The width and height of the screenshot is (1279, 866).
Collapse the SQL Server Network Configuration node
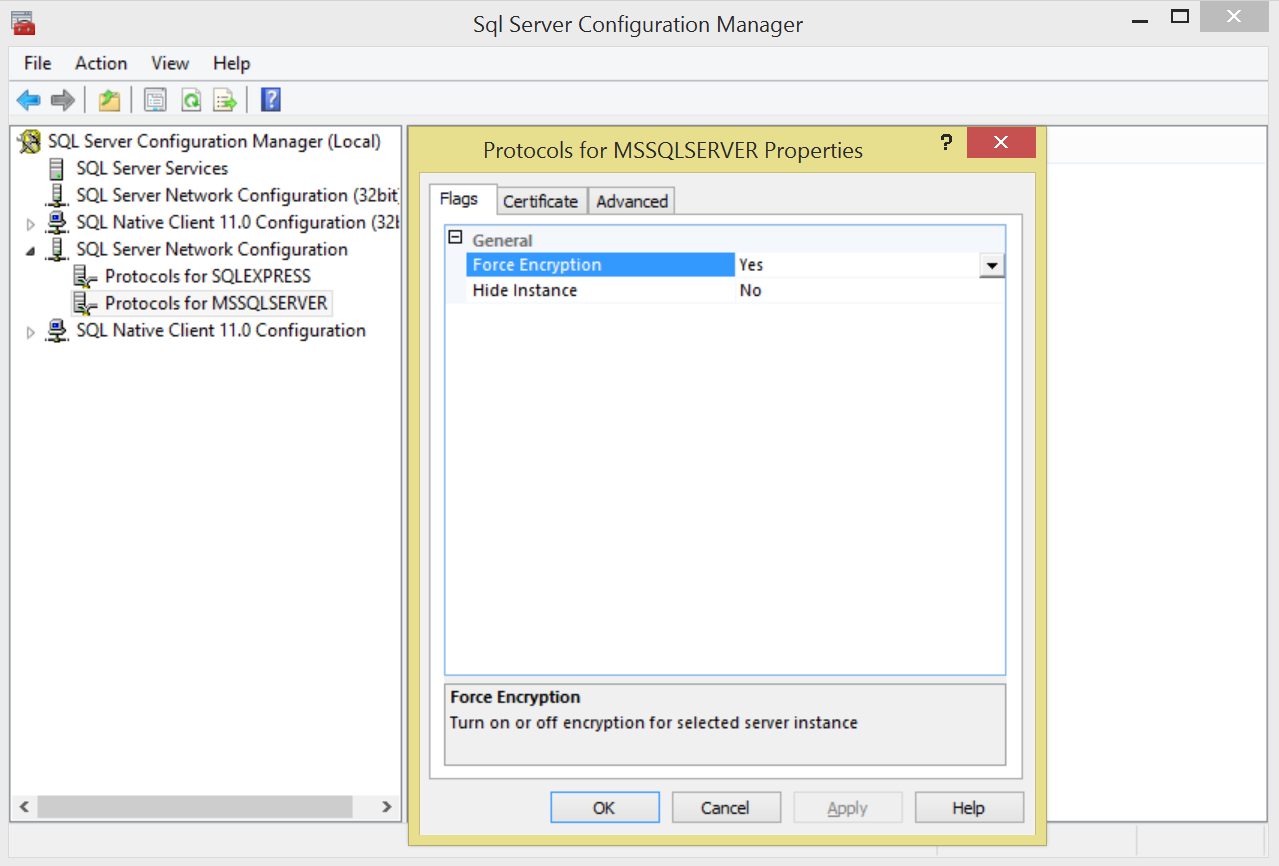coord(31,251)
